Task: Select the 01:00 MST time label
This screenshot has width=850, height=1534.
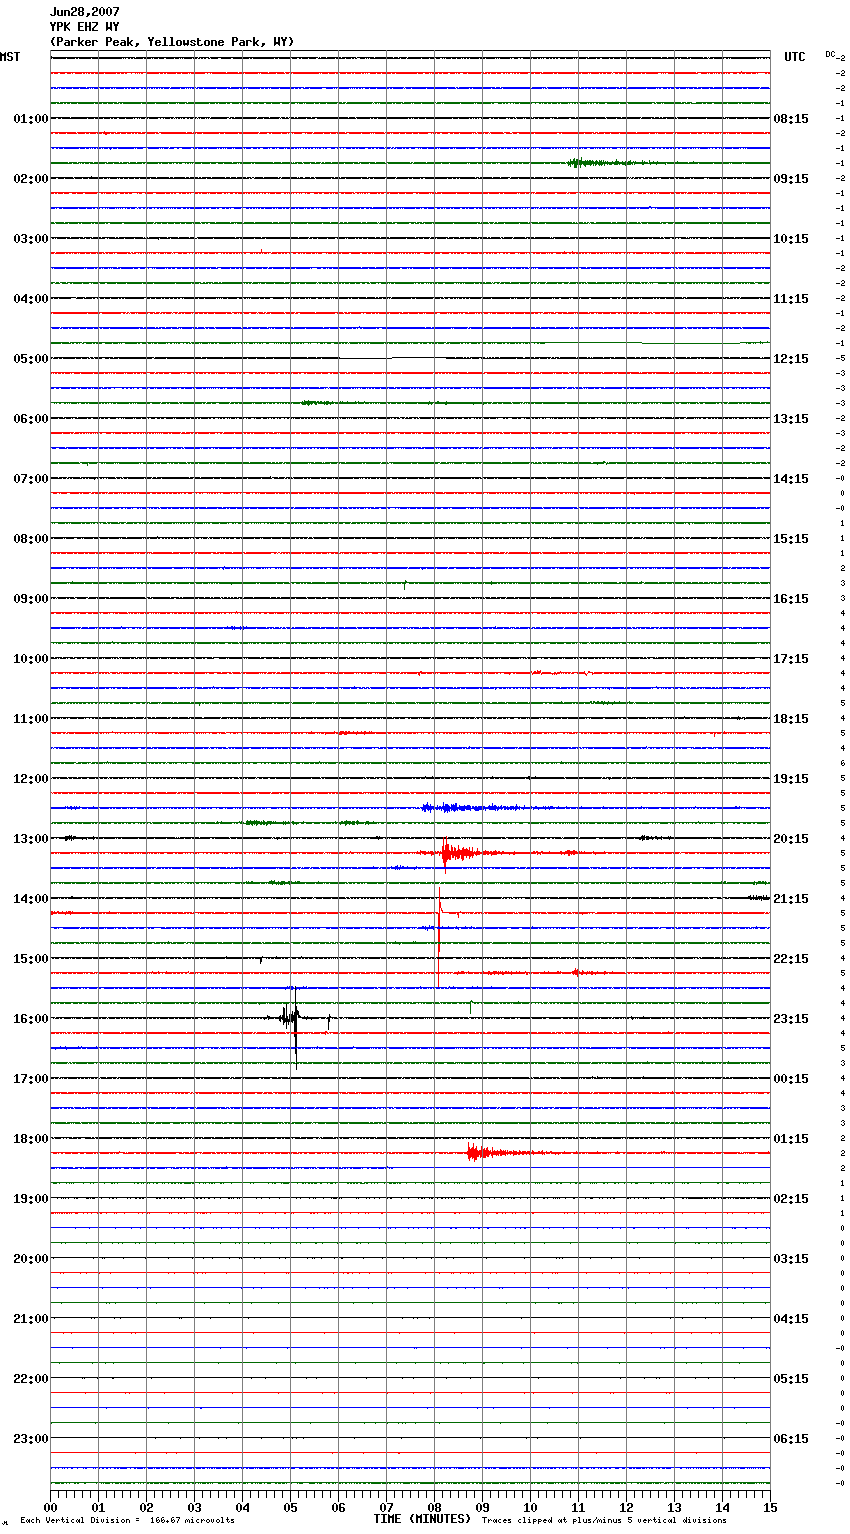Action: (31, 119)
